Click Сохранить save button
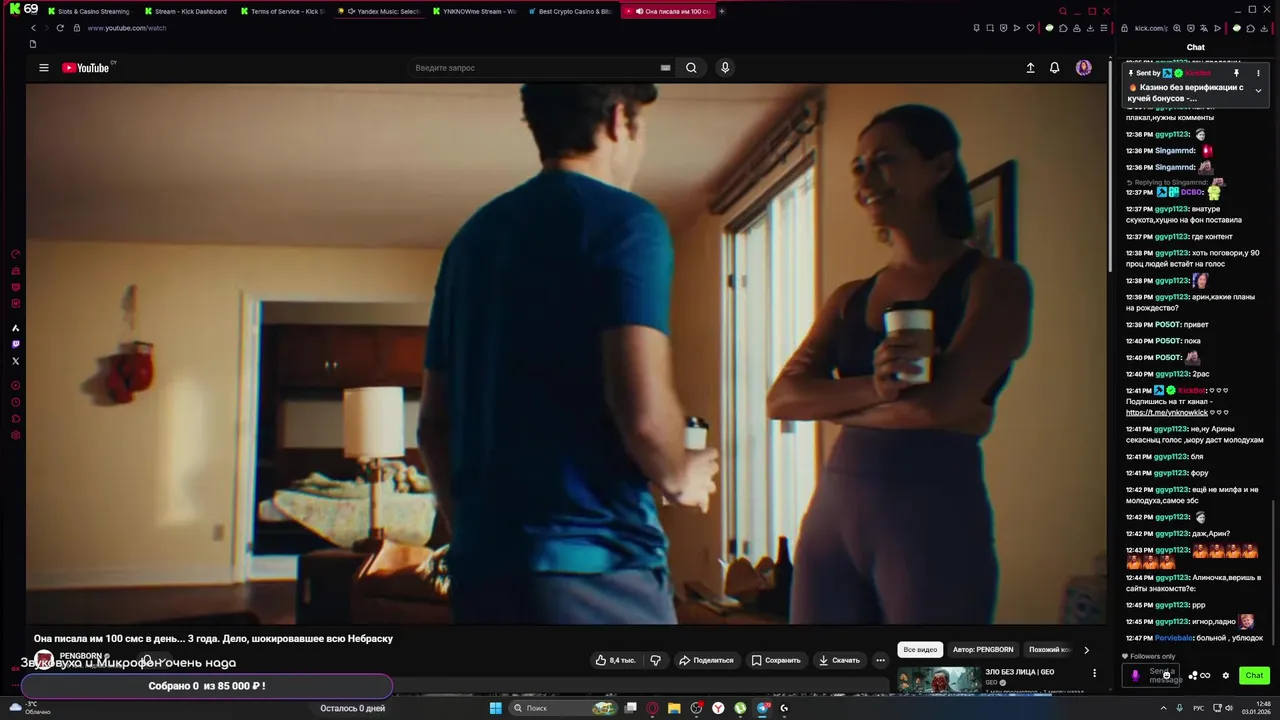The width and height of the screenshot is (1280, 720). coord(776,660)
